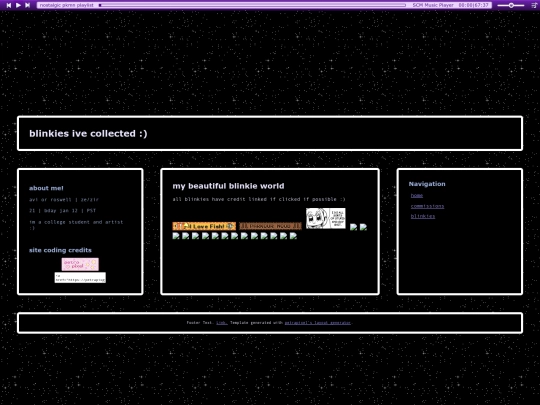Click first broken blinkie in the lower row
Image resolution: width=540 pixels, height=405 pixels.
(176, 236)
